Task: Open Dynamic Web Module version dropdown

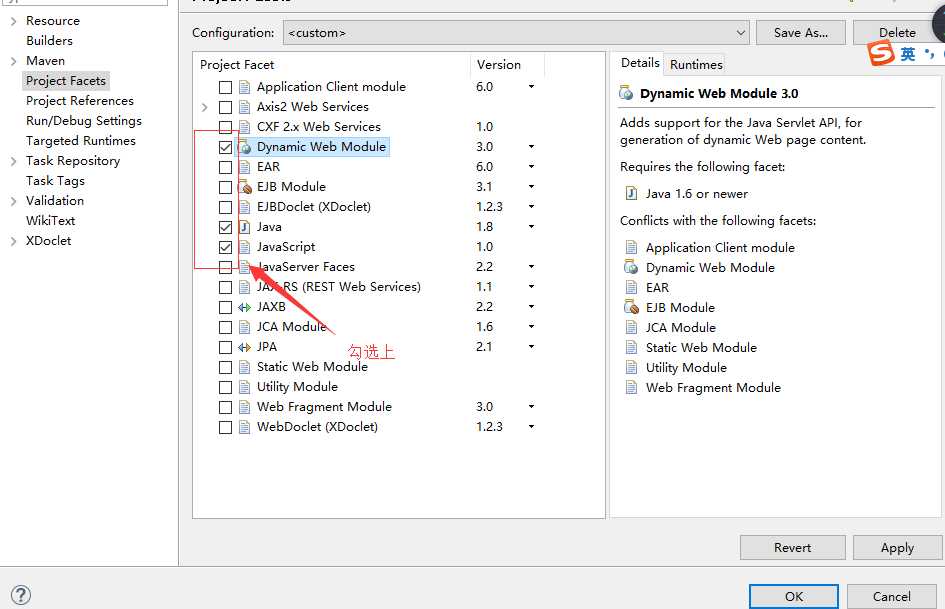Action: point(531,147)
